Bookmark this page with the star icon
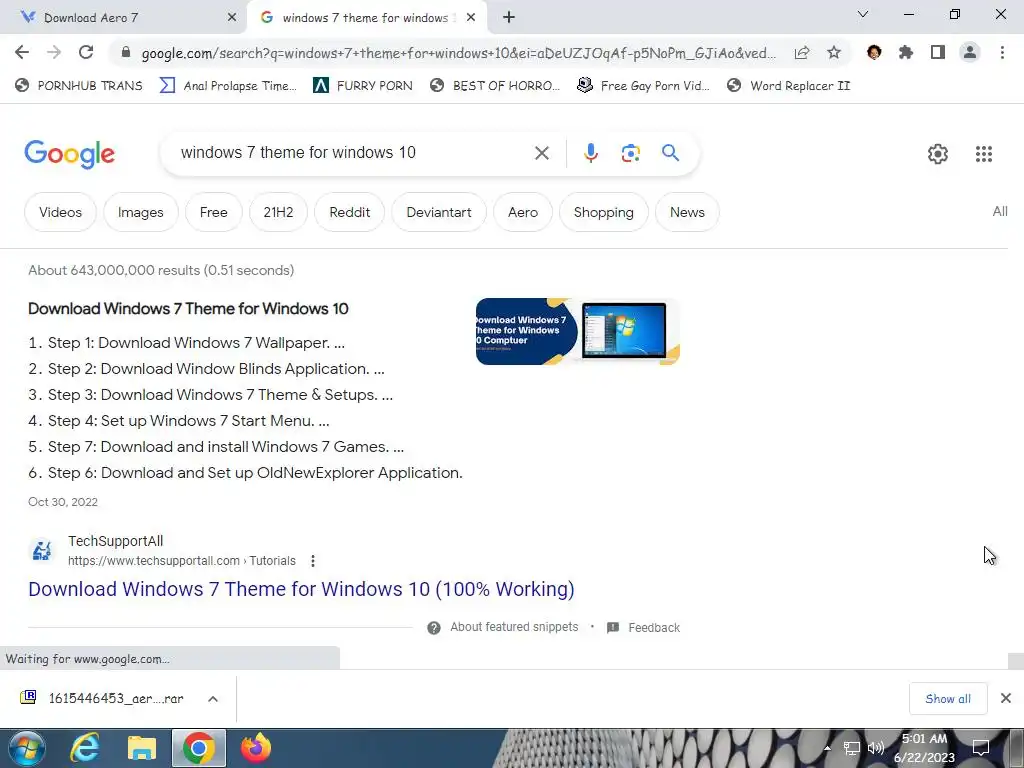This screenshot has width=1024, height=768. pyautogui.click(x=834, y=53)
